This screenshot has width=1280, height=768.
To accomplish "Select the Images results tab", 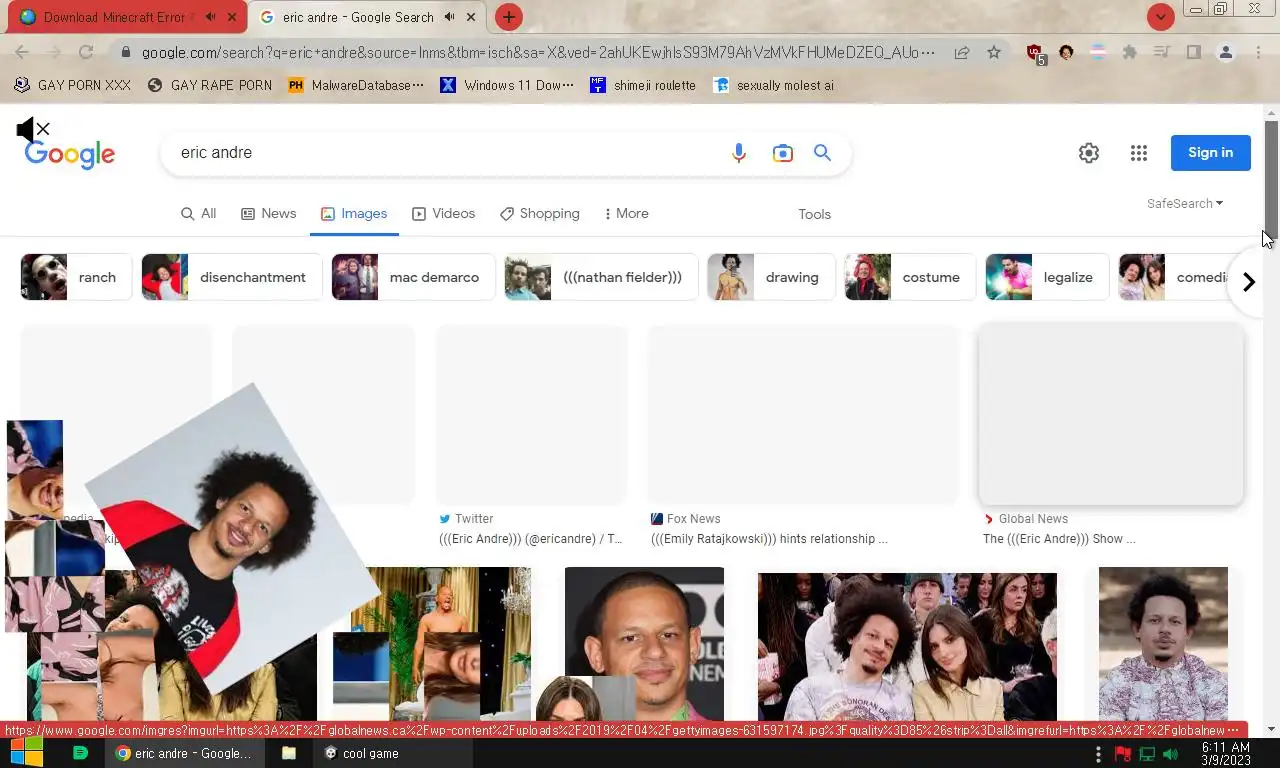I will [354, 213].
